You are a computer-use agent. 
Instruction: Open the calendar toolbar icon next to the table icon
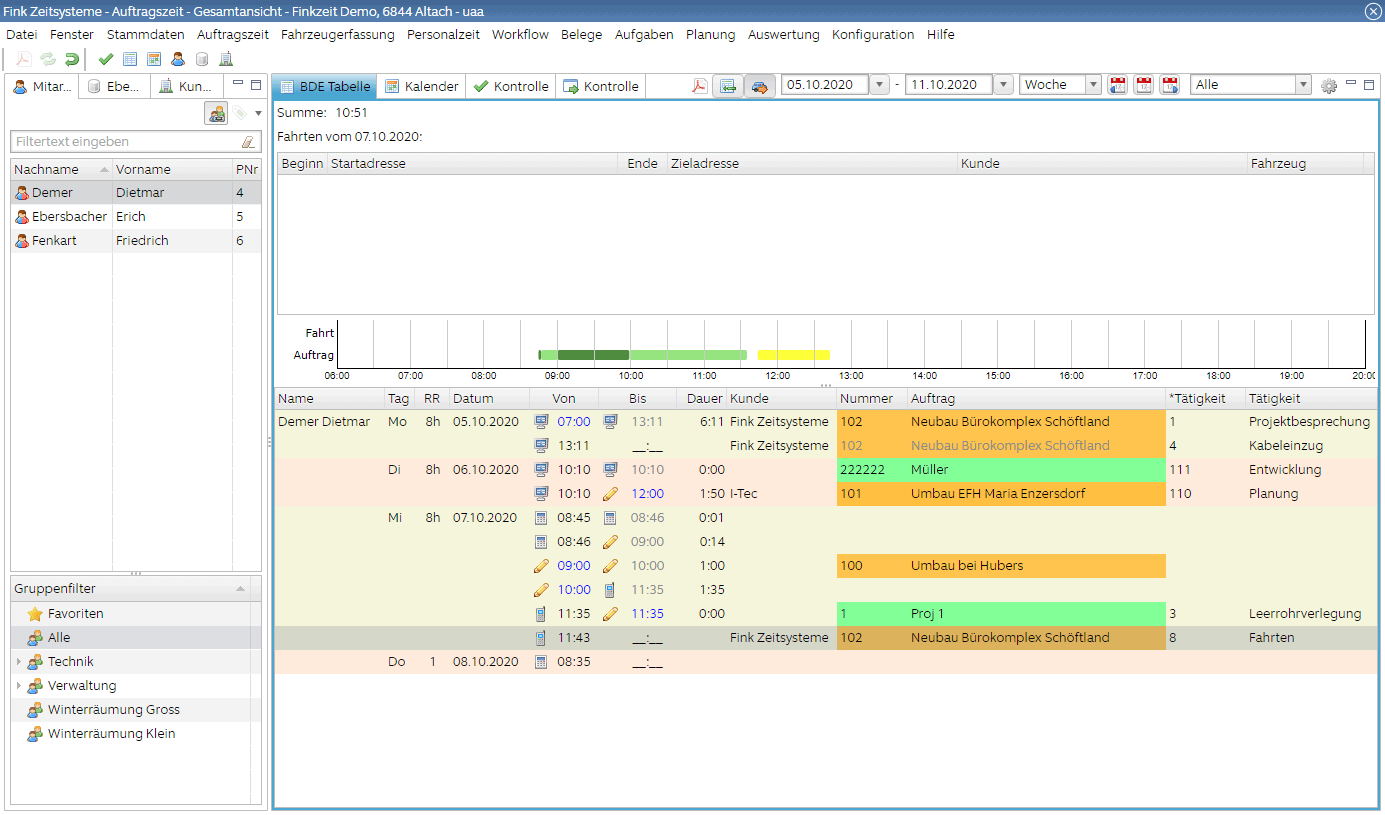click(x=154, y=59)
